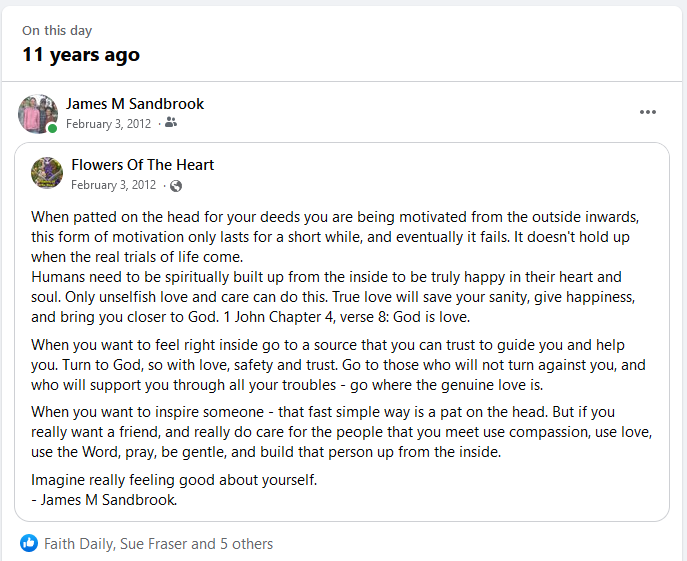Click the "On this day" label
This screenshot has height=561, width=687.
pyautogui.click(x=59, y=31)
